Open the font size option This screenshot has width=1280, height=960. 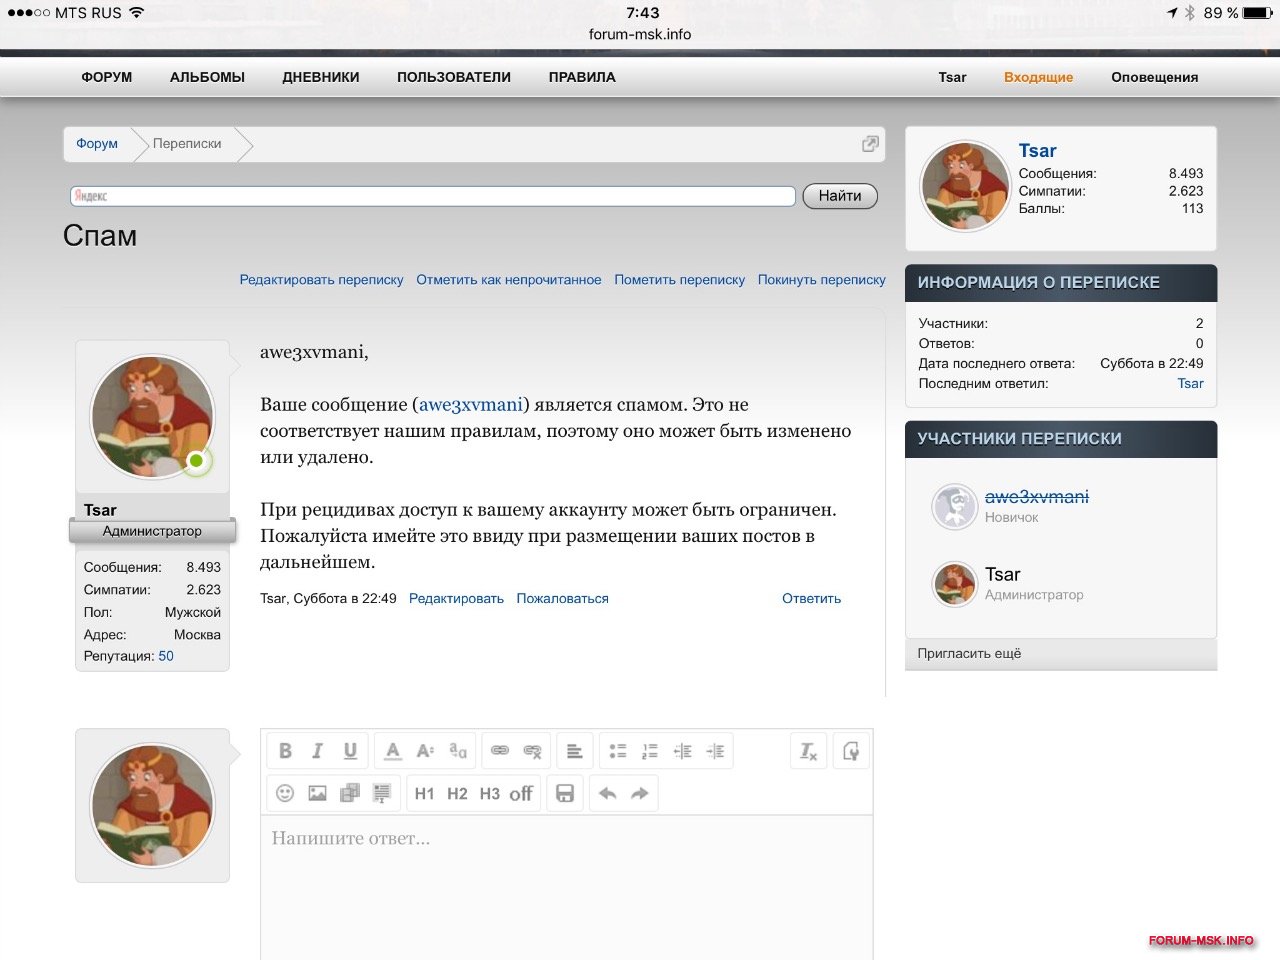[425, 751]
